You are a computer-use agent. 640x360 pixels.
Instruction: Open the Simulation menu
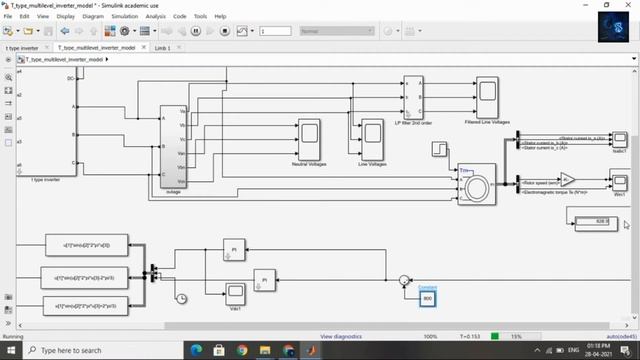point(124,16)
